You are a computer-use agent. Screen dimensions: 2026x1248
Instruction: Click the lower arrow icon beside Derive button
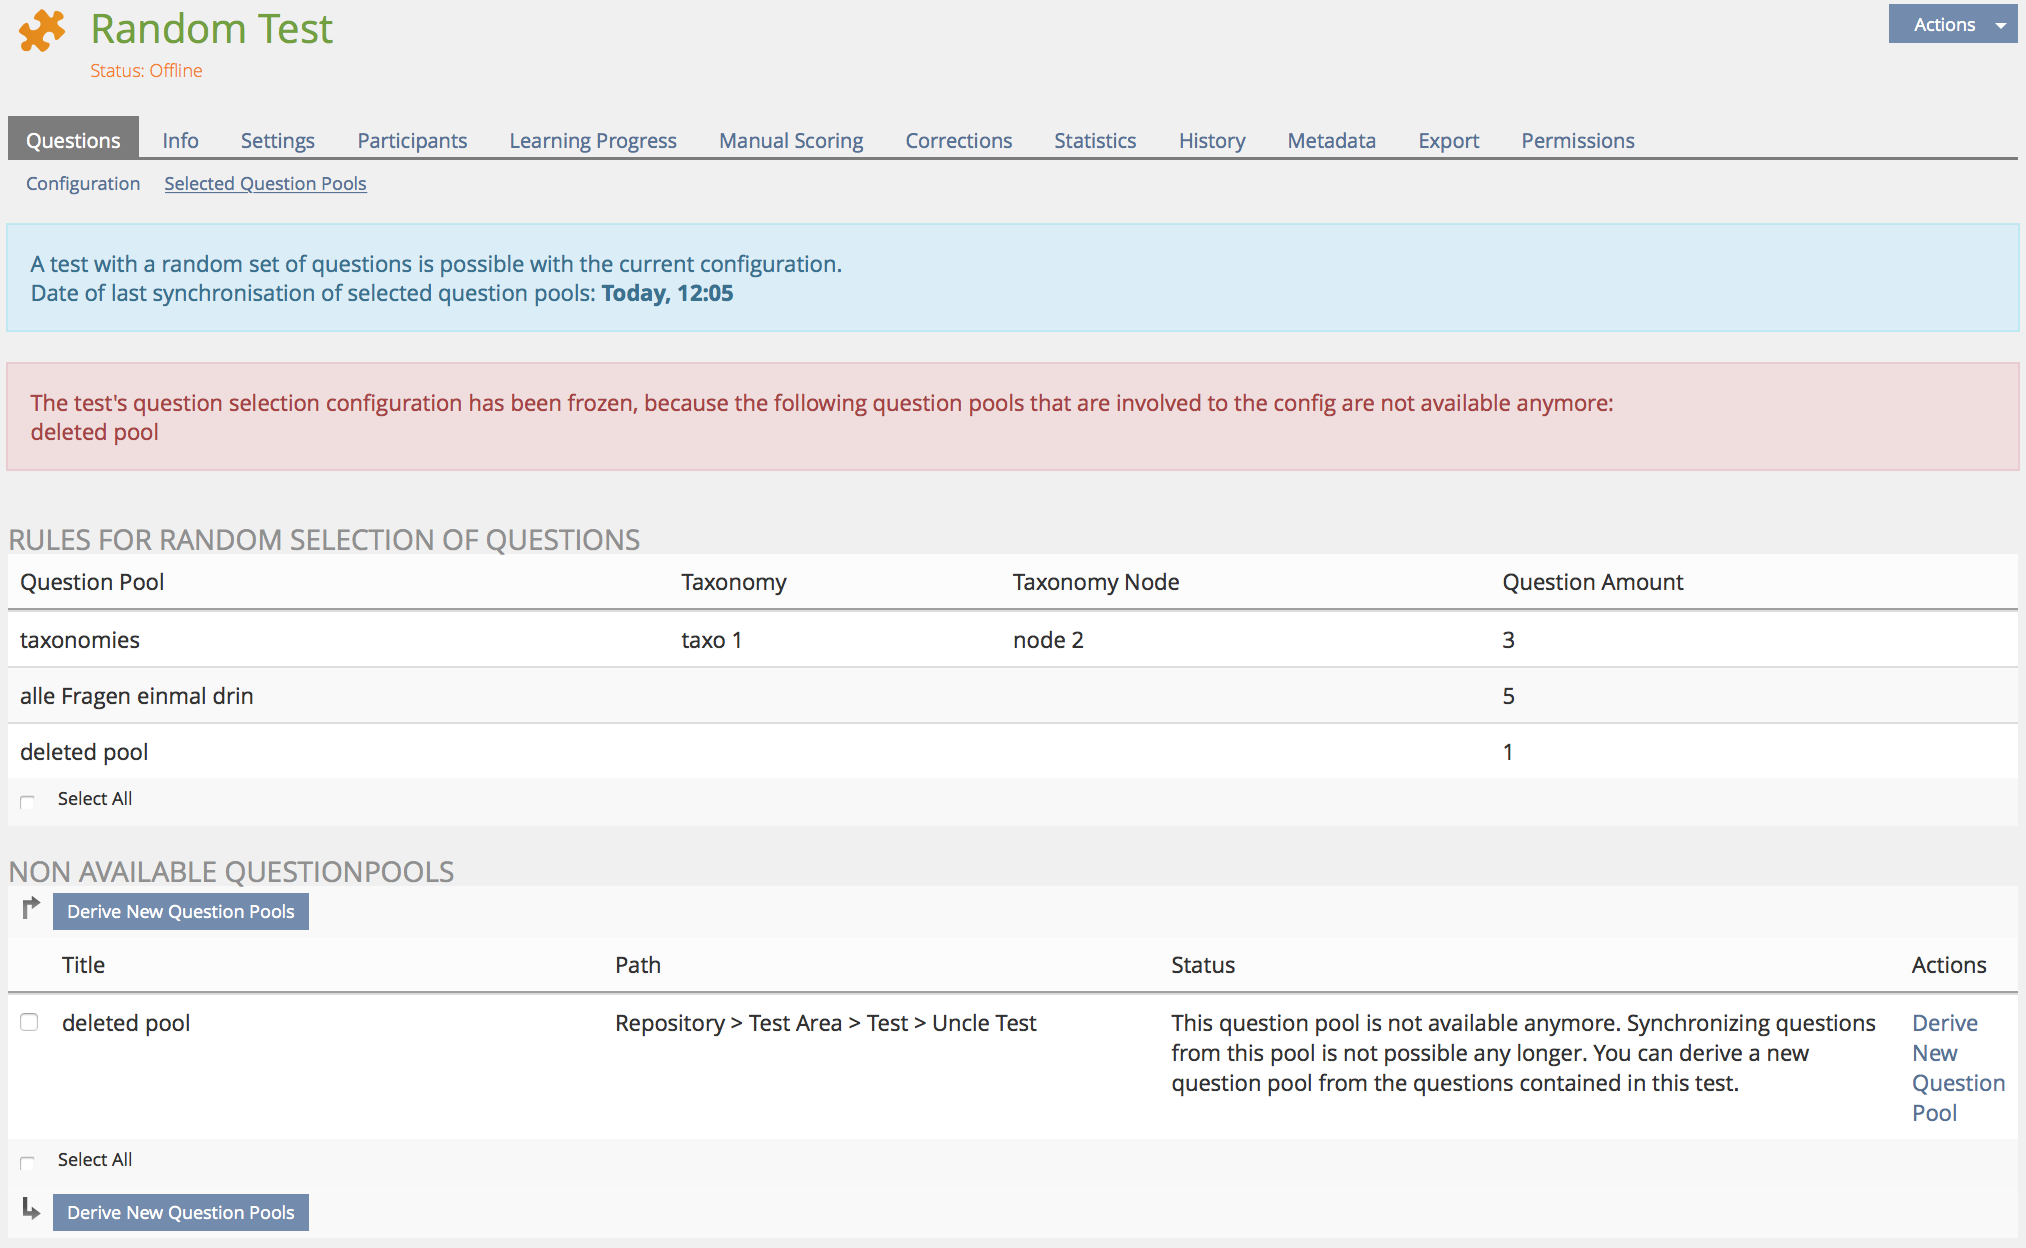click(x=31, y=1209)
